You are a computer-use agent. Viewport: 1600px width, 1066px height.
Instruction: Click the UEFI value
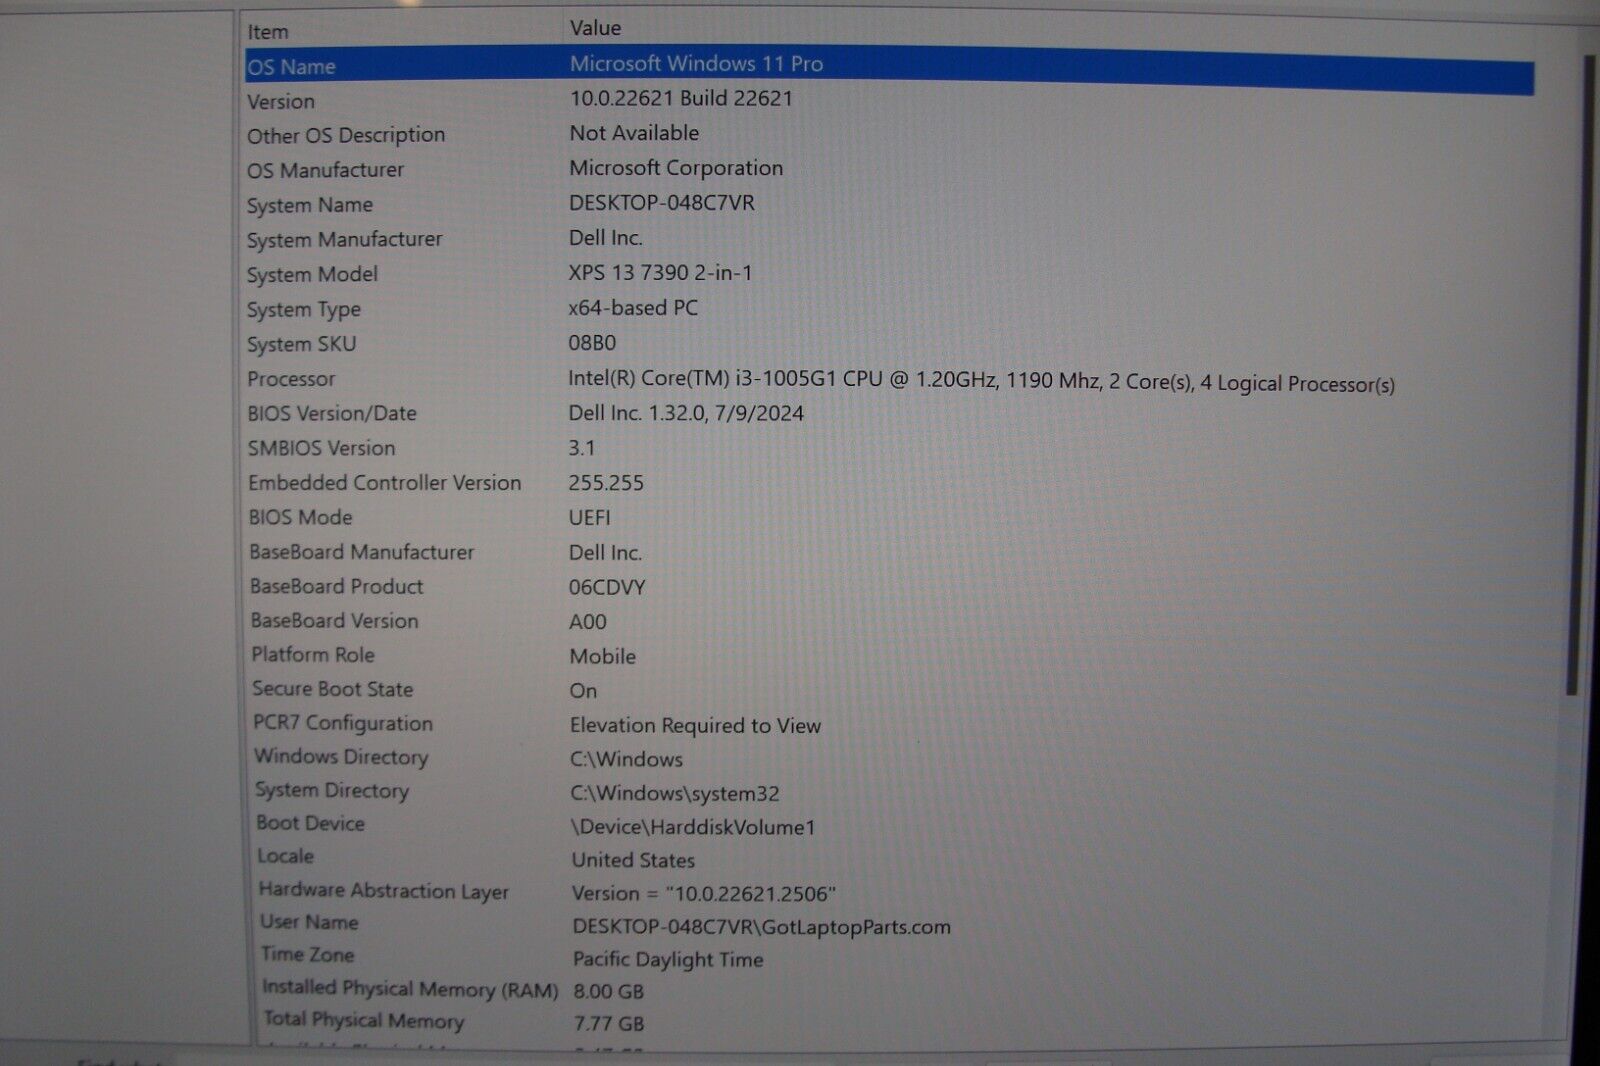[589, 518]
